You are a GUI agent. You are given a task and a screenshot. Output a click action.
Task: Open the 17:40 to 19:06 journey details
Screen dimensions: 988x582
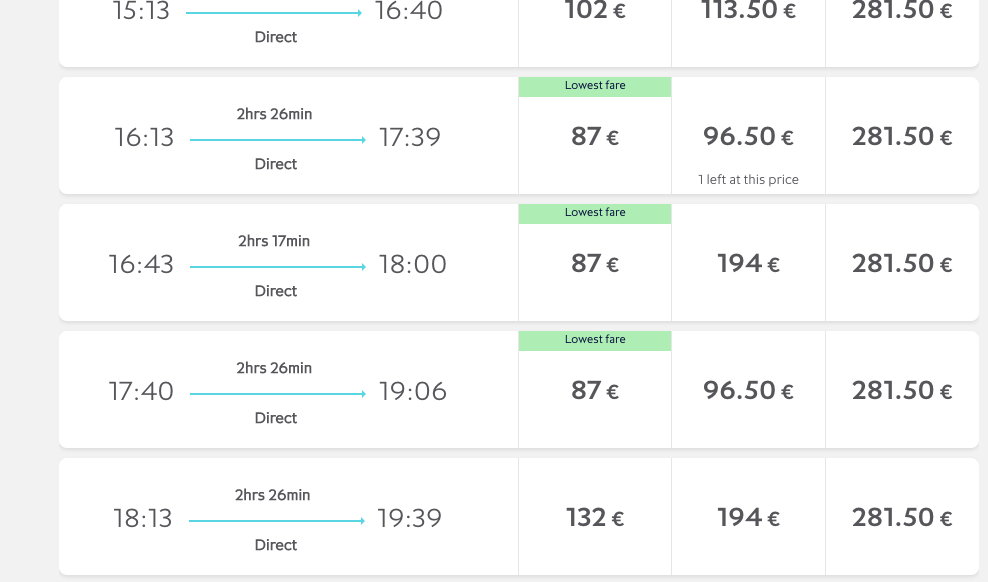[x=289, y=391]
